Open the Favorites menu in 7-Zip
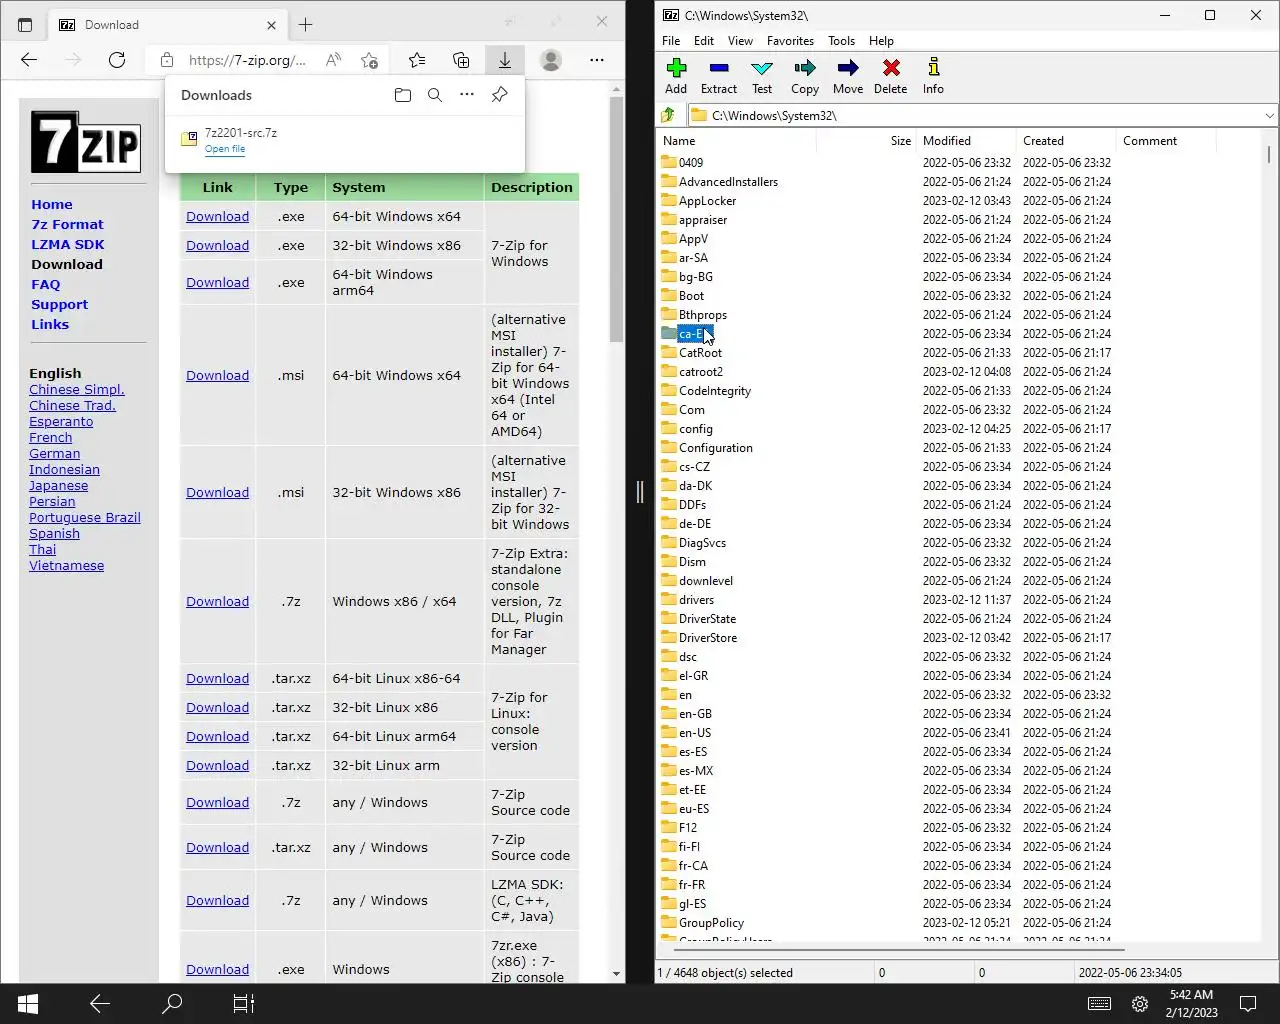Screen dimensions: 1280x1024 pos(790,41)
